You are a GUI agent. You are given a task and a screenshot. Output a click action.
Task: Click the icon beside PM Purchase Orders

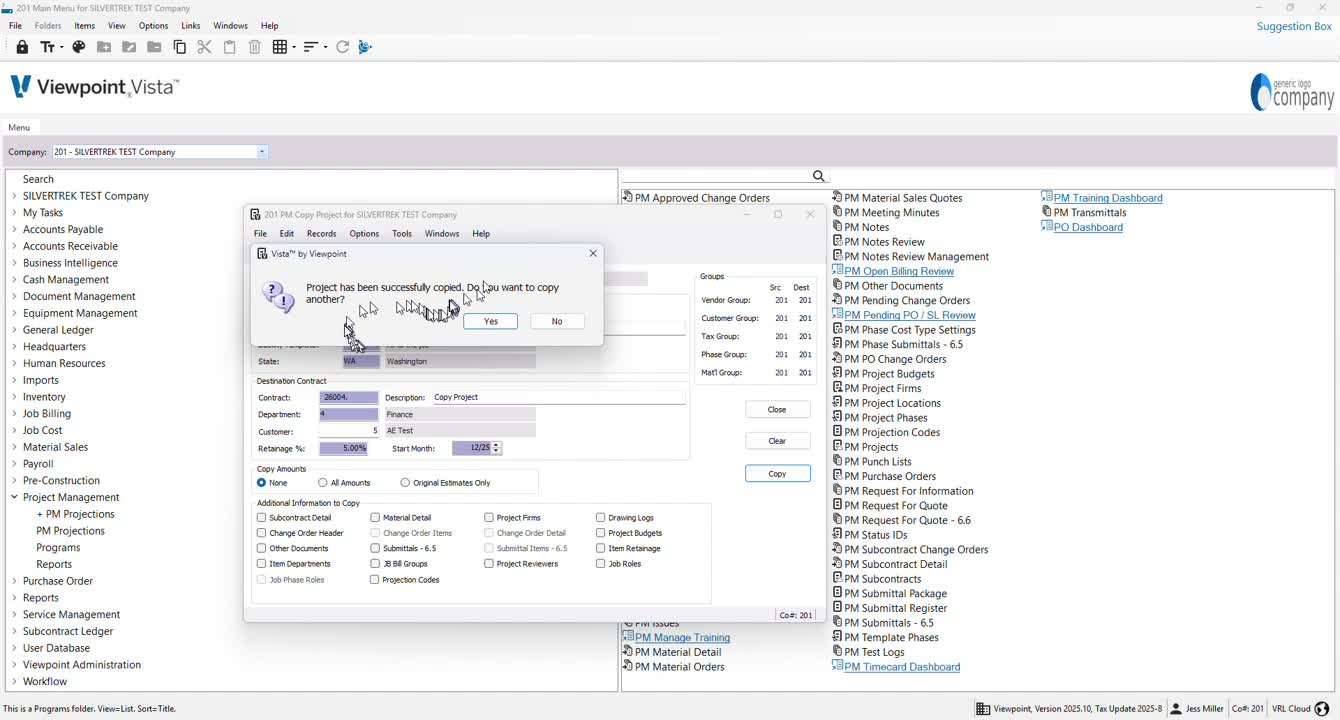click(837, 476)
